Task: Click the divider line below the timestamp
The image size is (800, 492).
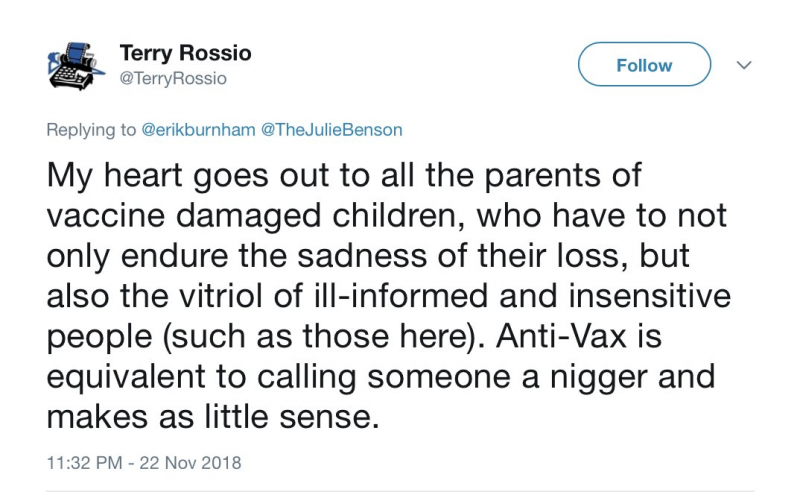Action: pyautogui.click(x=400, y=490)
